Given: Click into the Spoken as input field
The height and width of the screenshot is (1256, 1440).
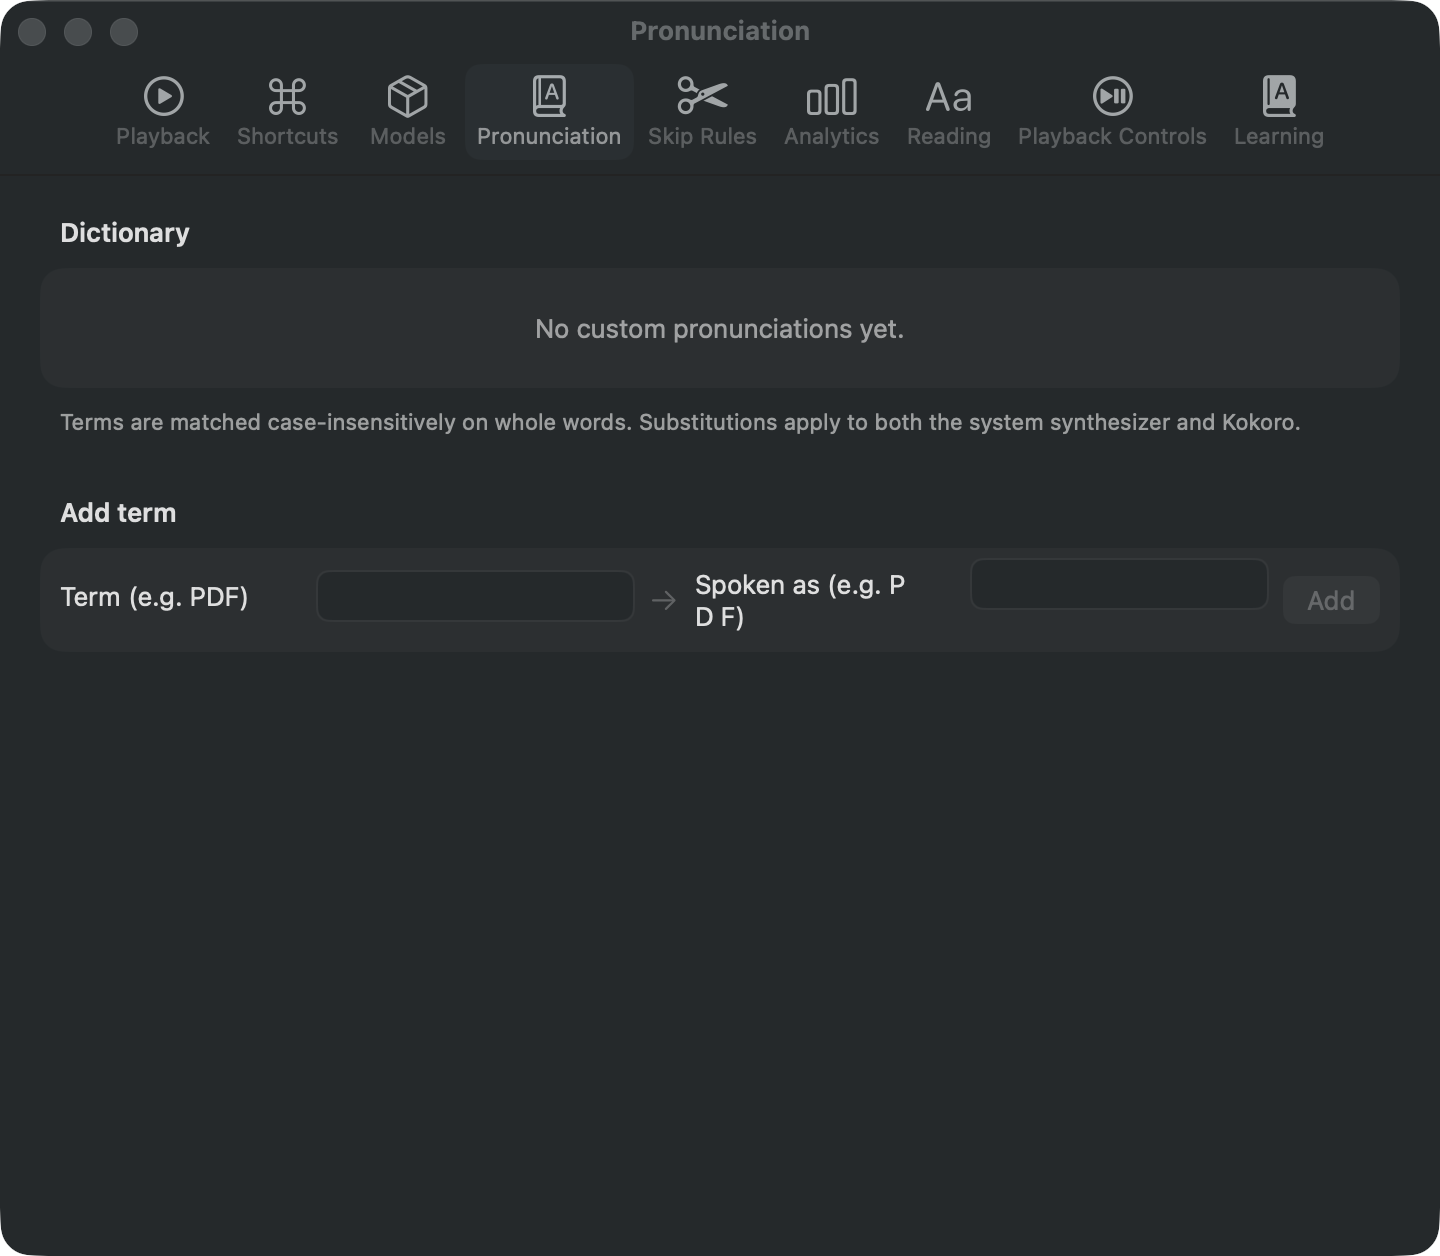Looking at the screenshot, I should click(1119, 584).
